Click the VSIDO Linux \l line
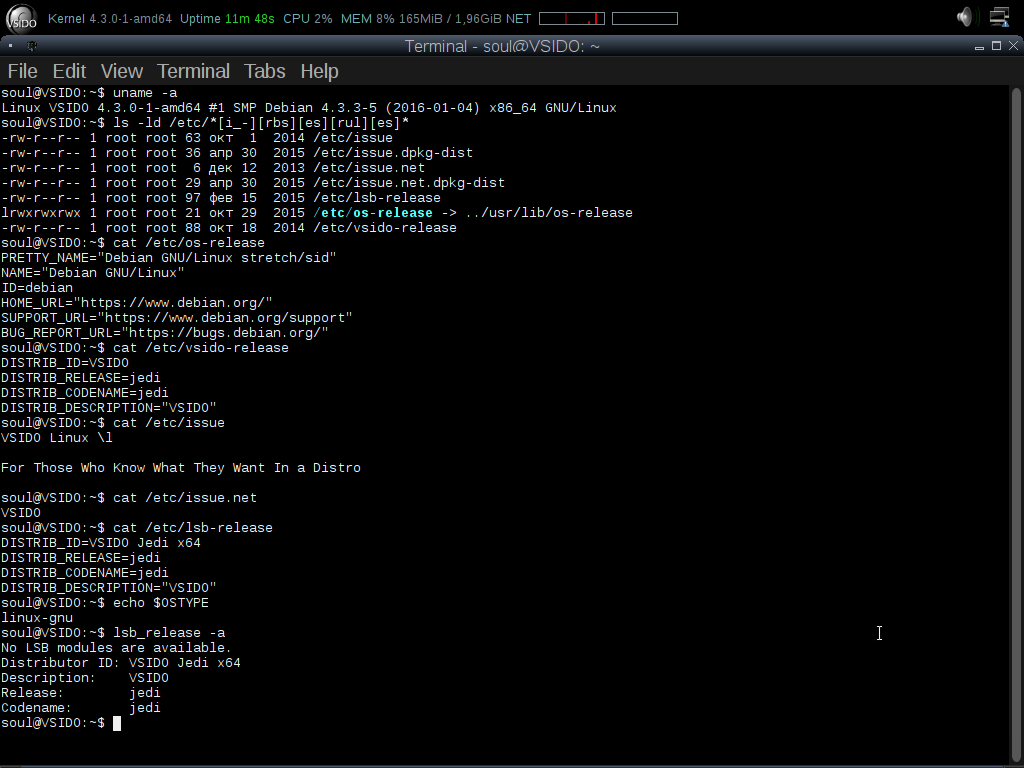Screen dimensions: 1024x768 point(57,438)
